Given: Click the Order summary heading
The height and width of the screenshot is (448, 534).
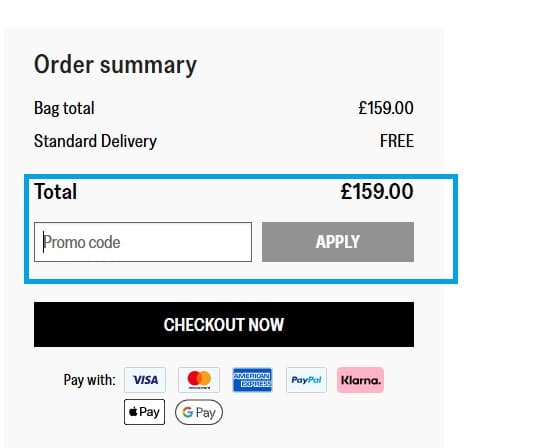Looking at the screenshot, I should coord(115,65).
